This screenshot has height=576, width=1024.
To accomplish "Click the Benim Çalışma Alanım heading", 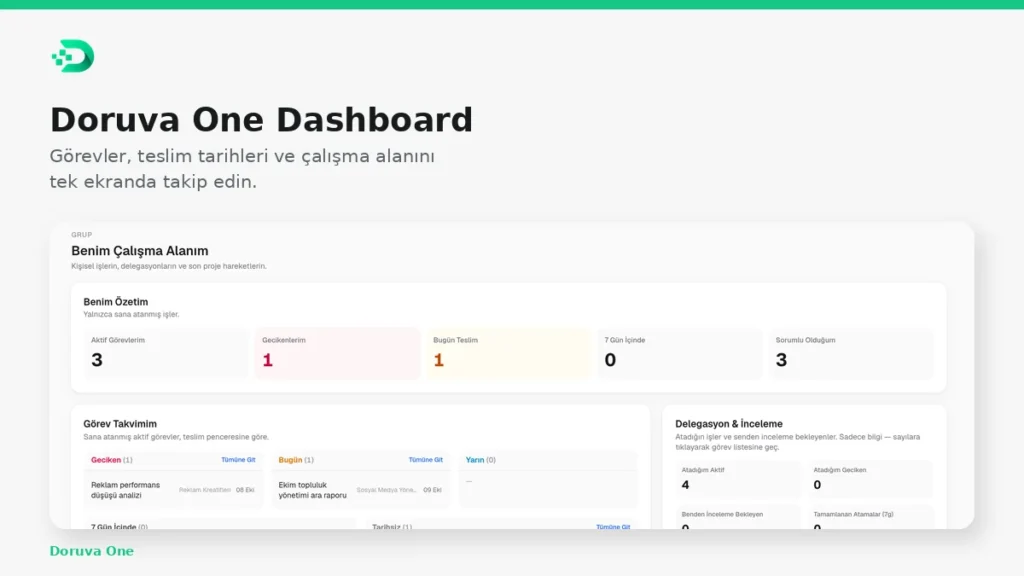I will point(140,251).
